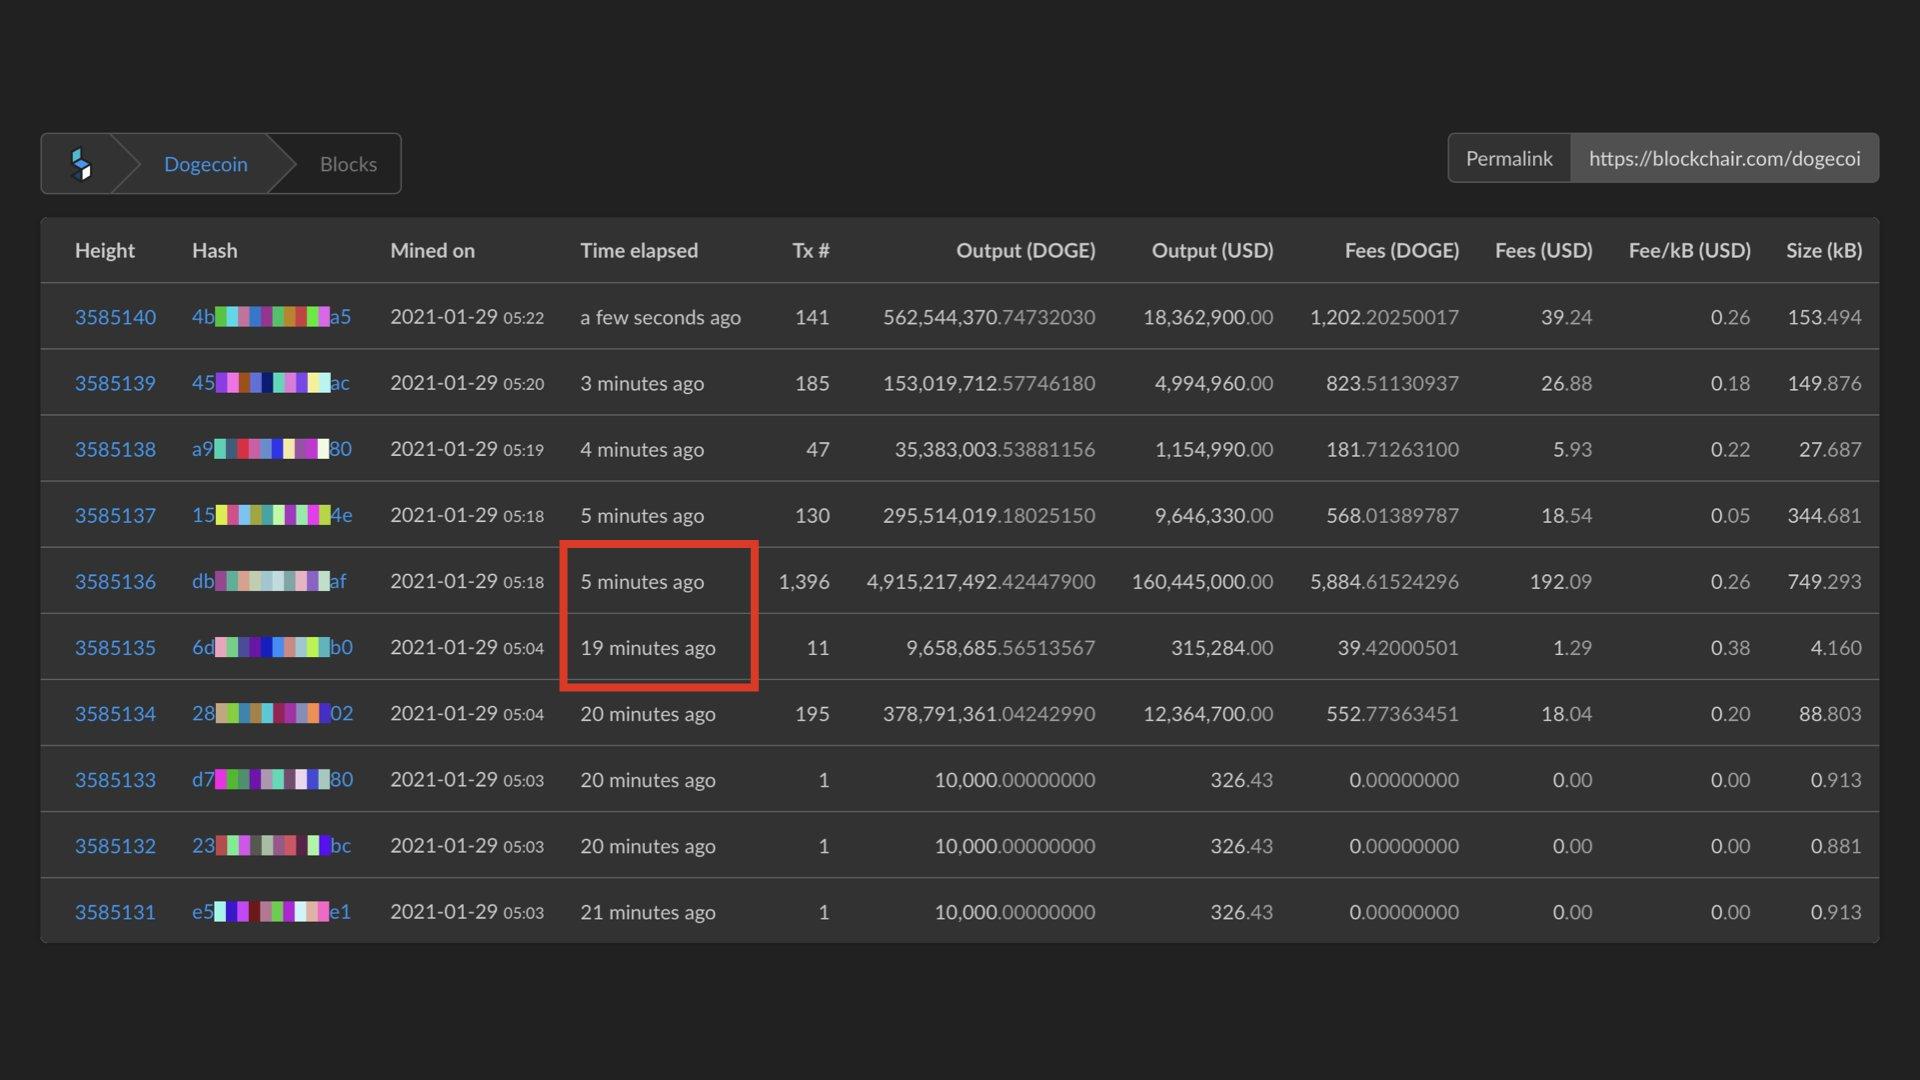Sort by Output (DOGE) column header
The height and width of the screenshot is (1080, 1920).
point(1025,251)
